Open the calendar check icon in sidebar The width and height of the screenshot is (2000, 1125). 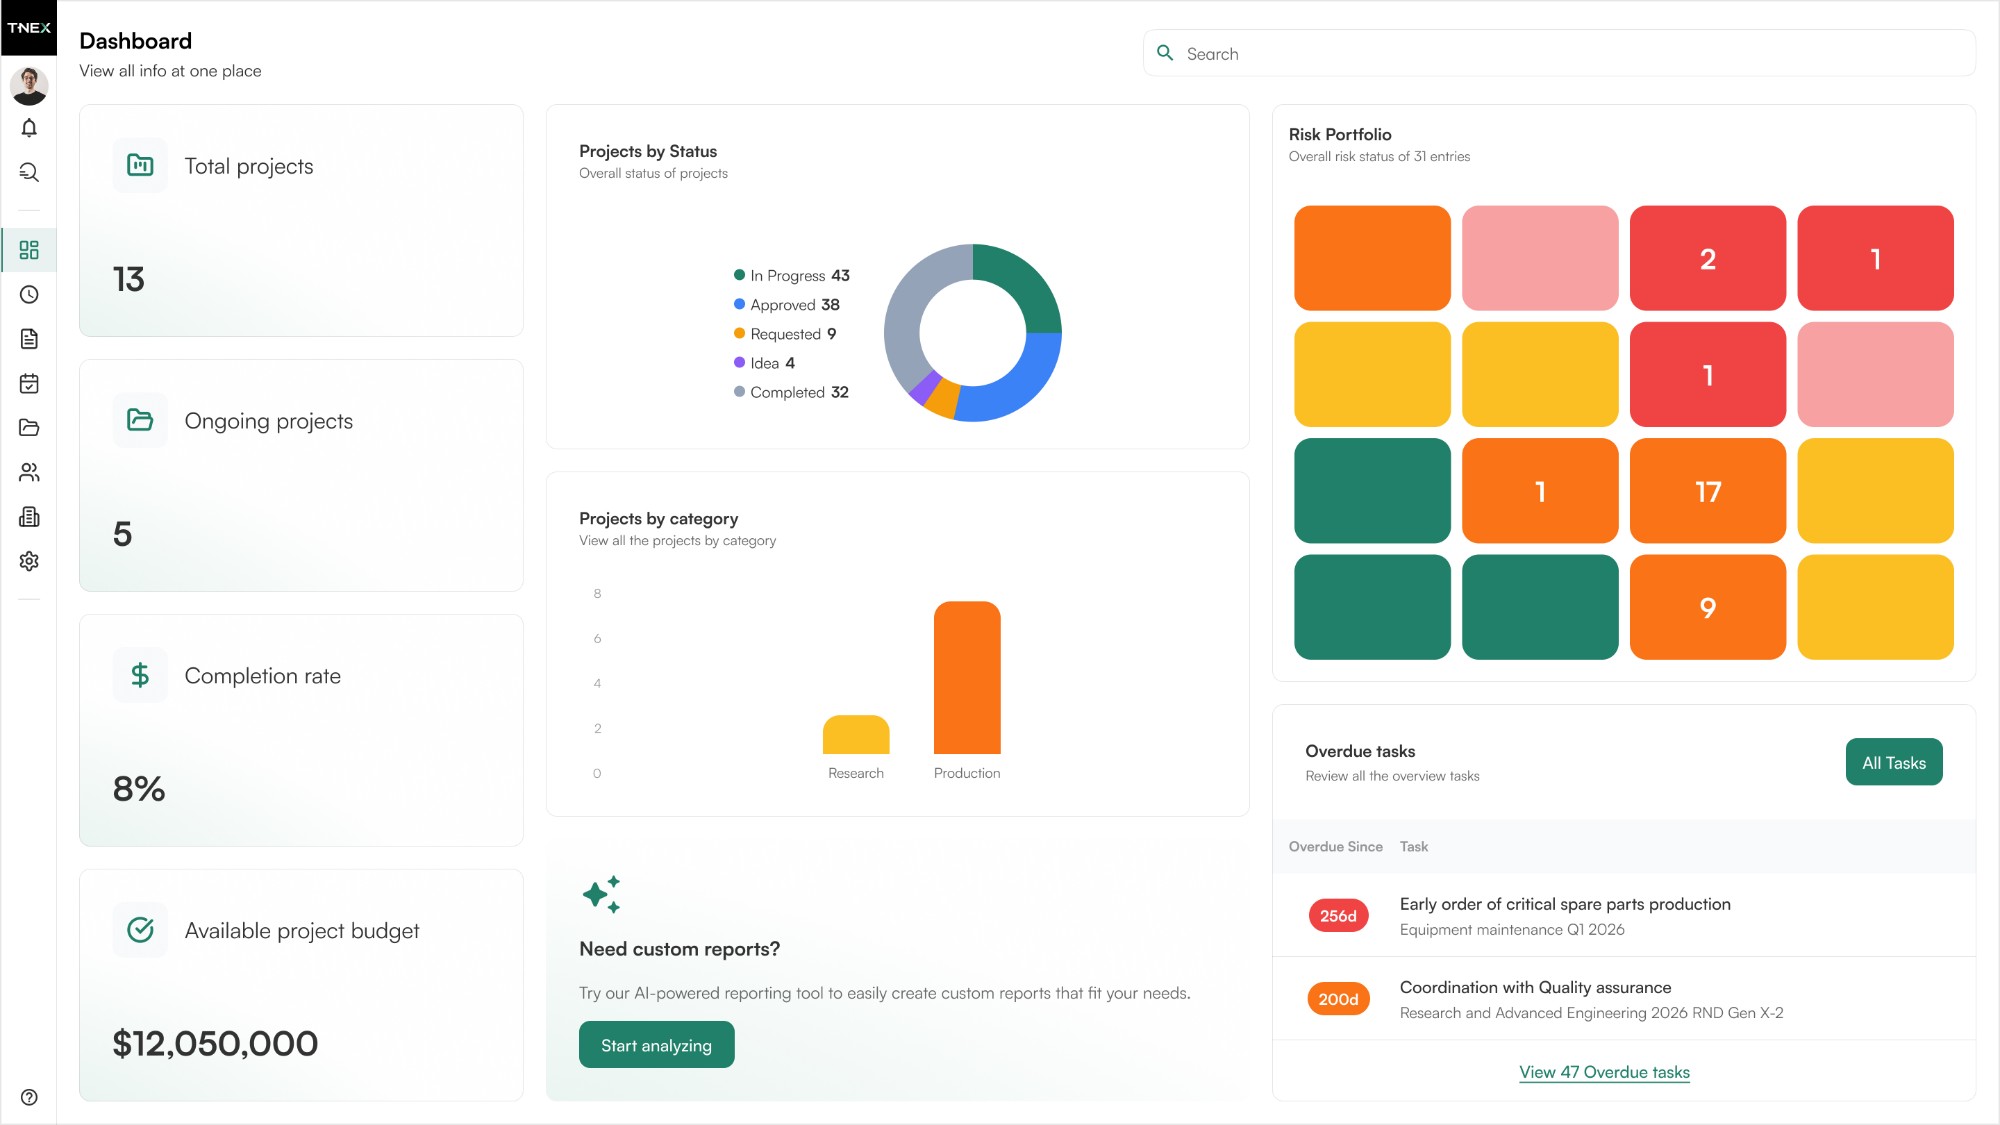[x=29, y=383]
